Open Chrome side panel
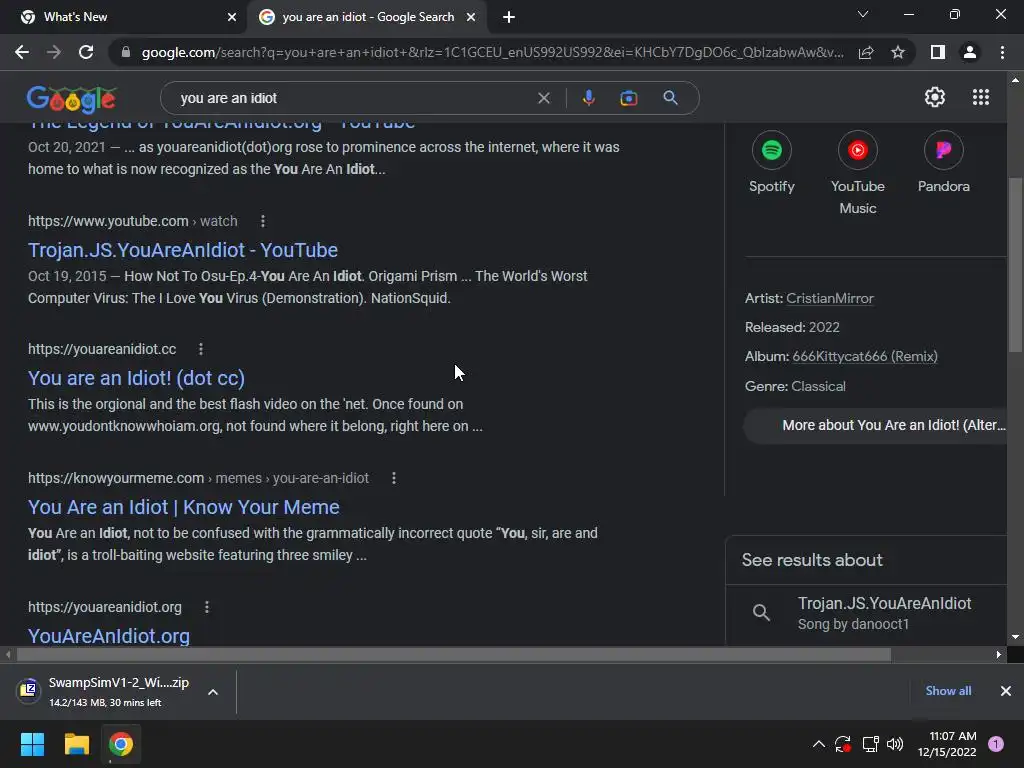Viewport: 1024px width, 768px height. (938, 52)
